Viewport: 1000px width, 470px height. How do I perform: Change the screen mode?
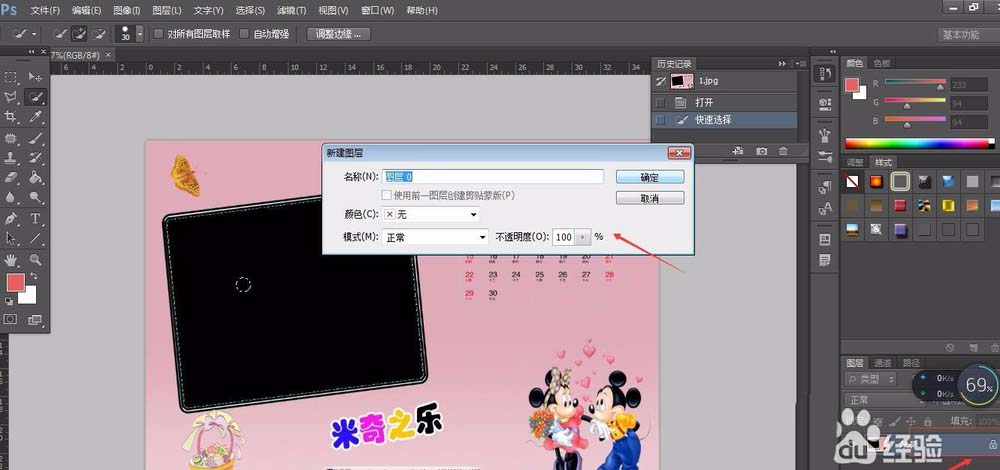tap(35, 319)
